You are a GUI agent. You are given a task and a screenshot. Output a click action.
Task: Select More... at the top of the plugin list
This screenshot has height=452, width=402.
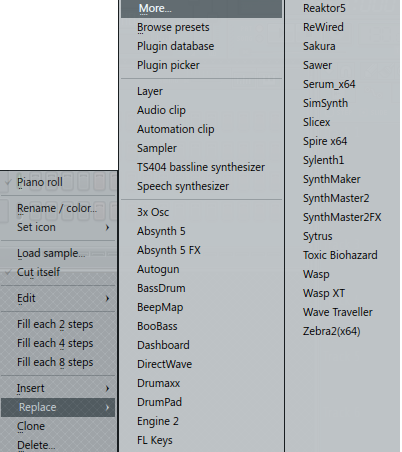pyautogui.click(x=201, y=8)
